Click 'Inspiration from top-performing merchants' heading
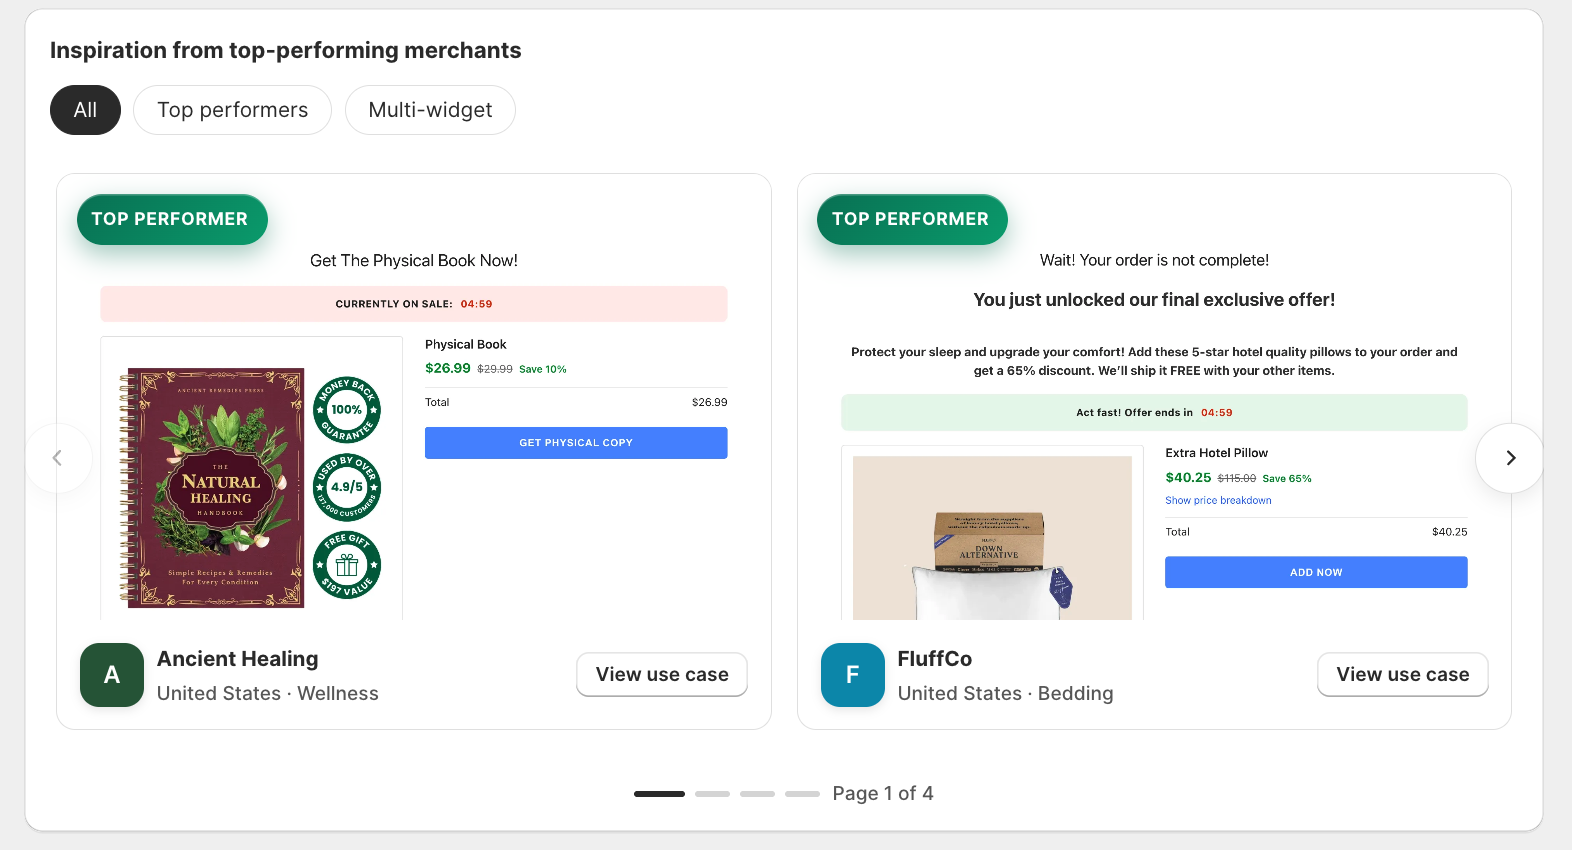 [286, 50]
